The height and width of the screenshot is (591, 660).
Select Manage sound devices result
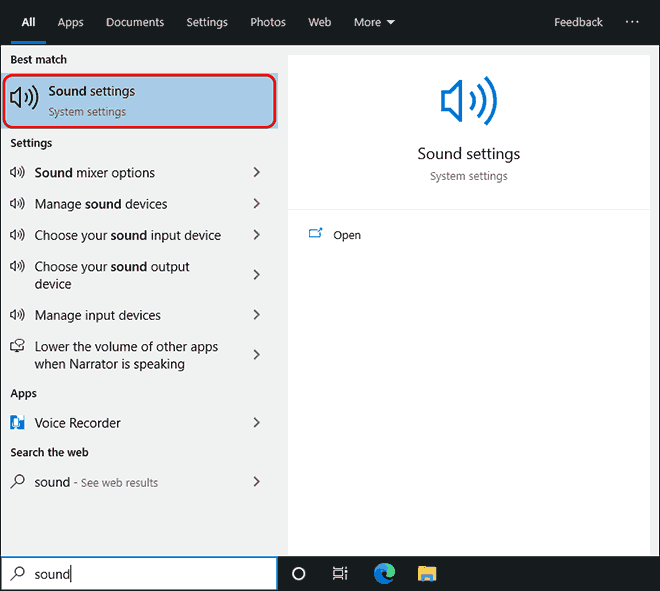coord(139,204)
